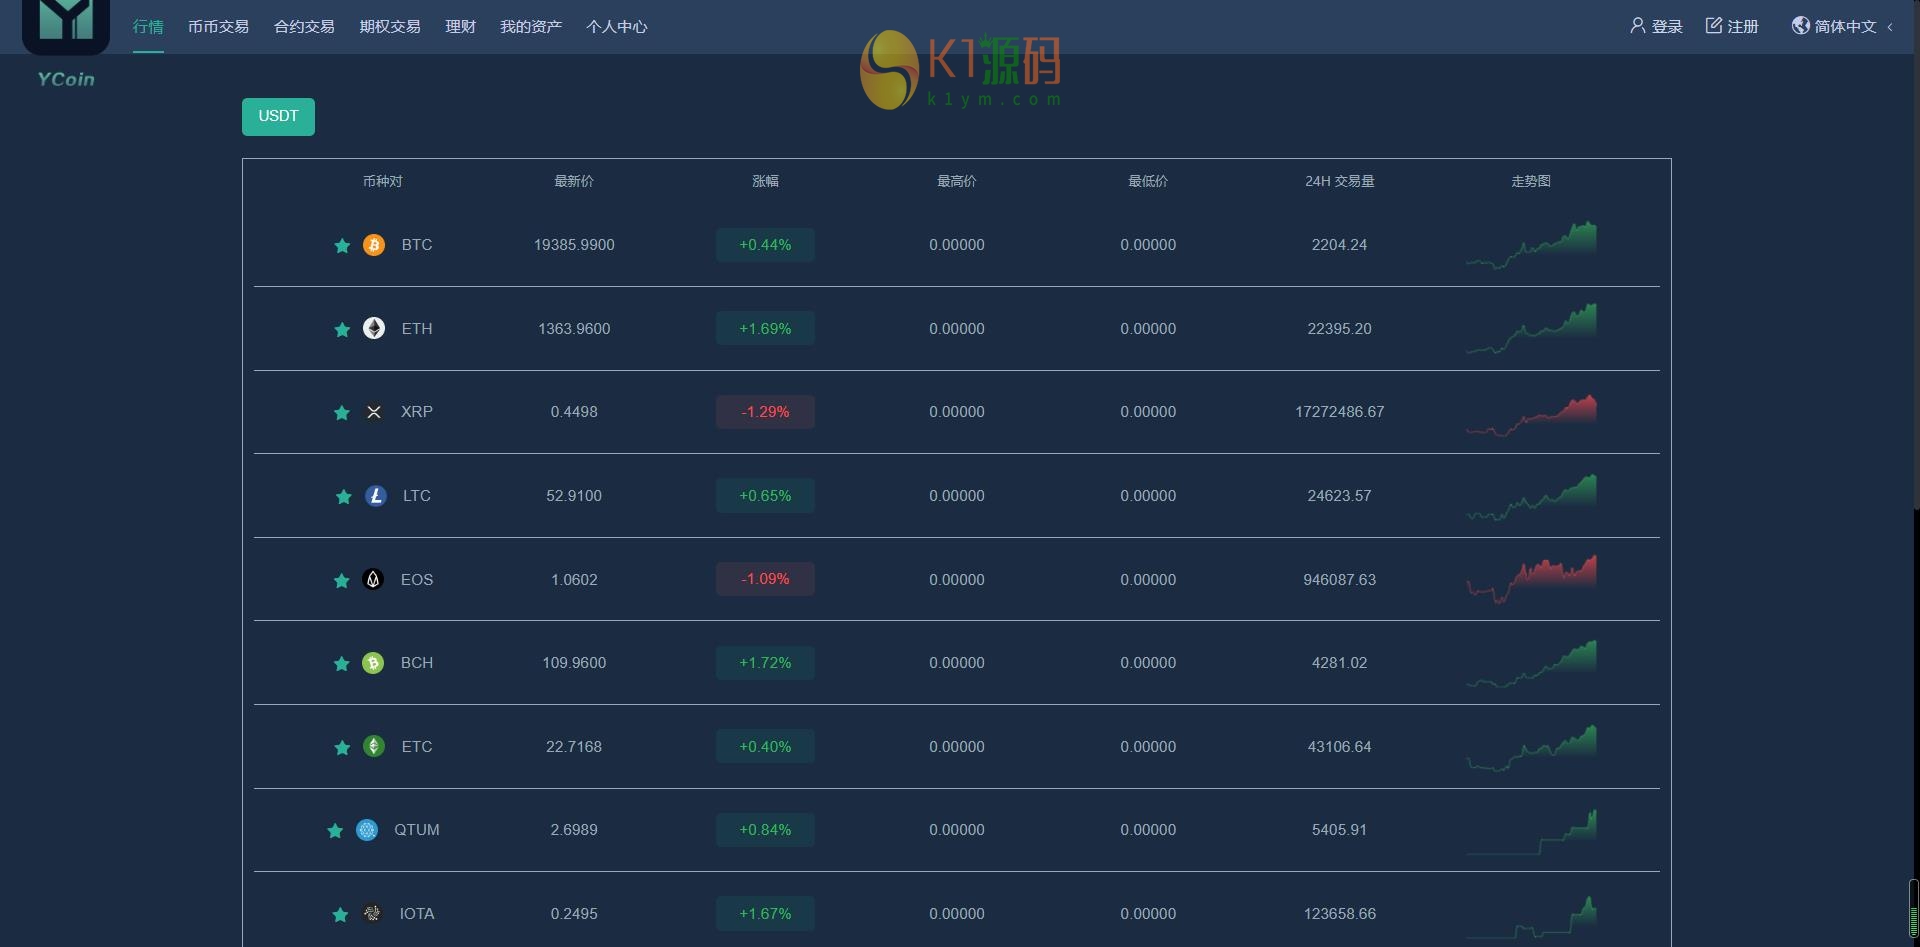Open the ETH trend chart thumbnail
Screen dimensions: 1920x947
point(1531,329)
